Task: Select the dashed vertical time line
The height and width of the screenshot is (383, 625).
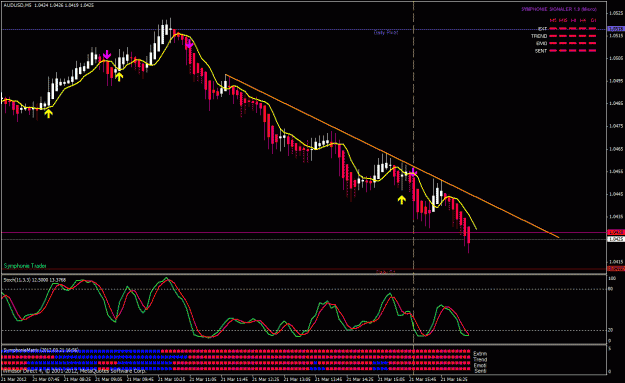Action: click(413, 136)
